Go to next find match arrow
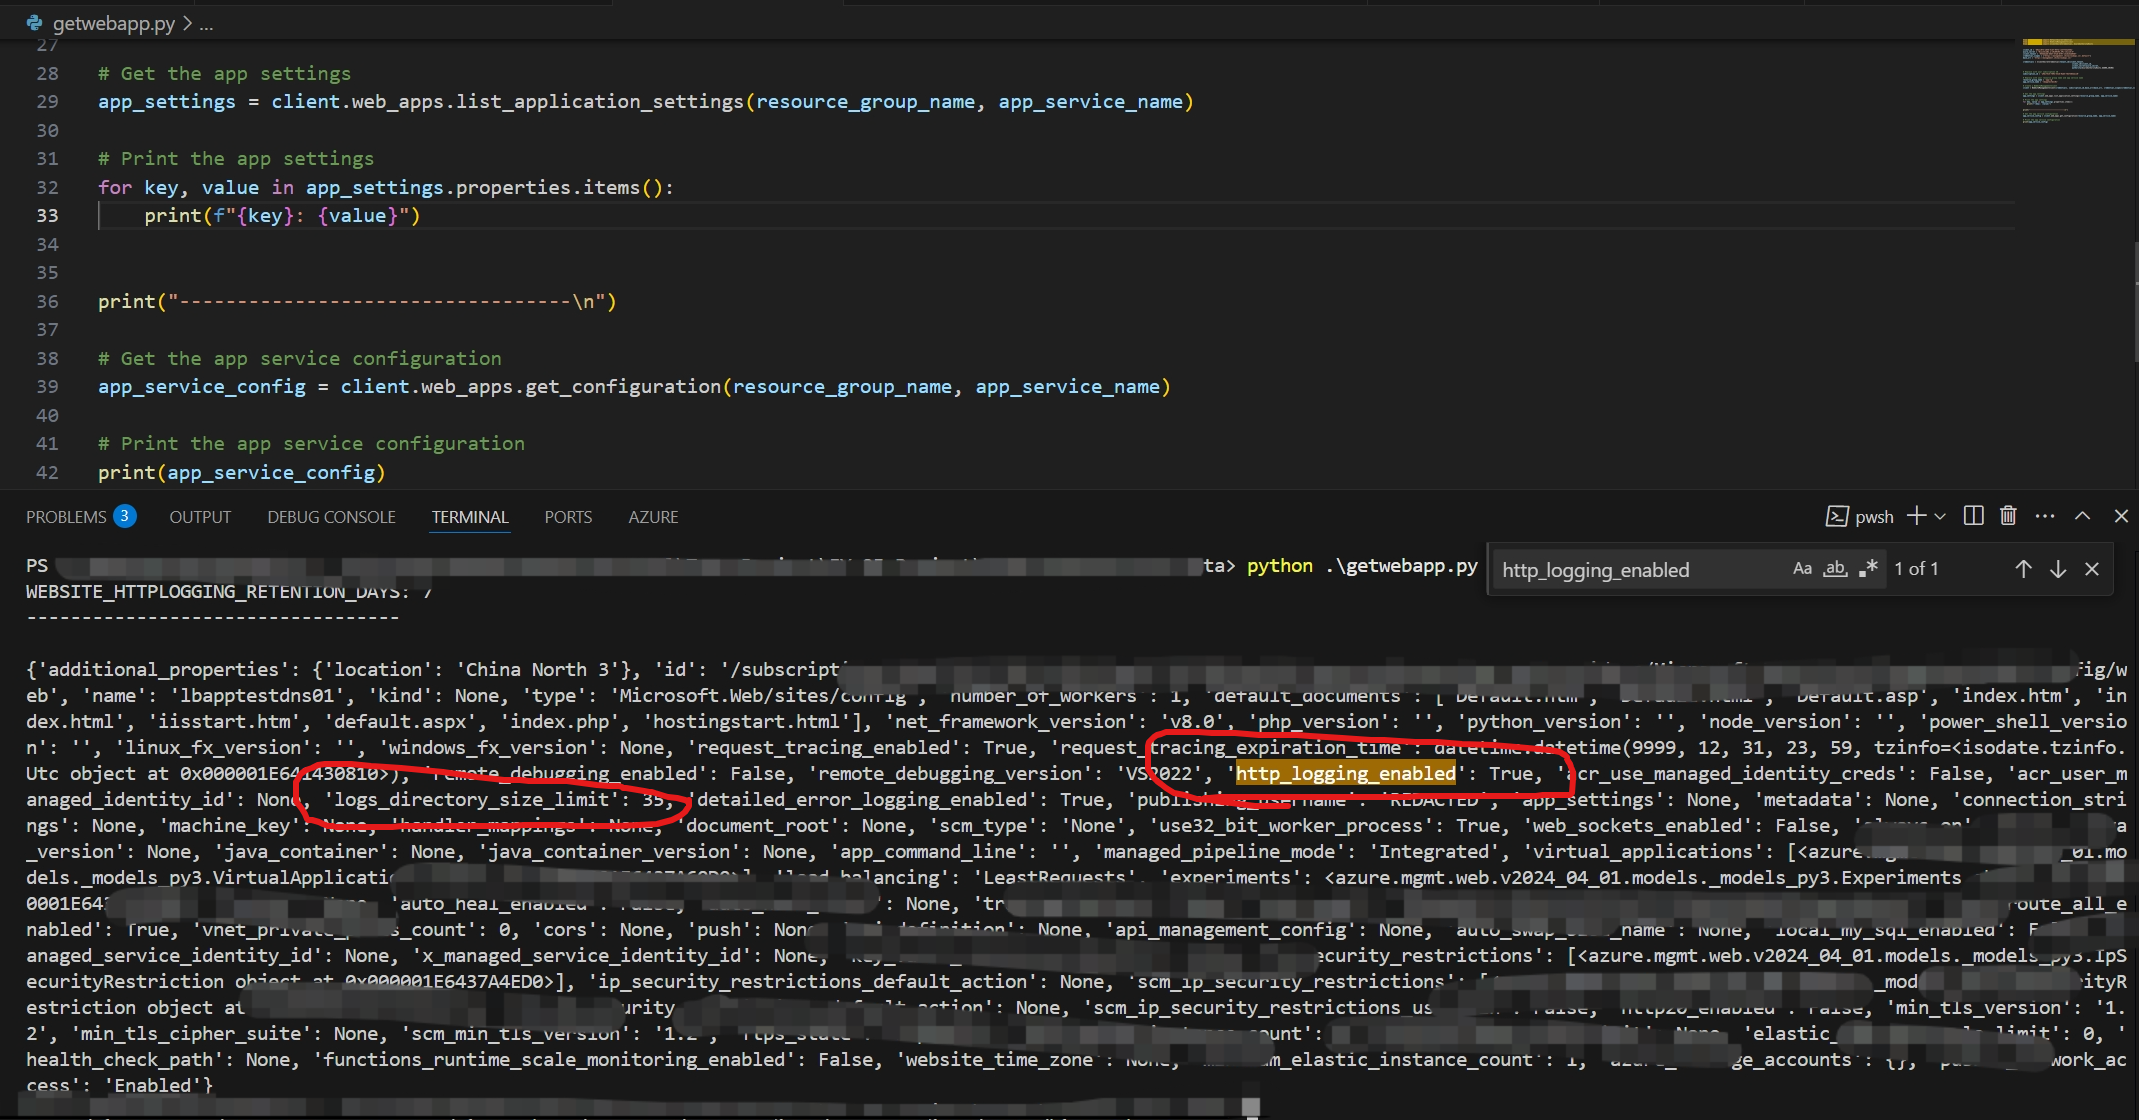 point(2058,569)
